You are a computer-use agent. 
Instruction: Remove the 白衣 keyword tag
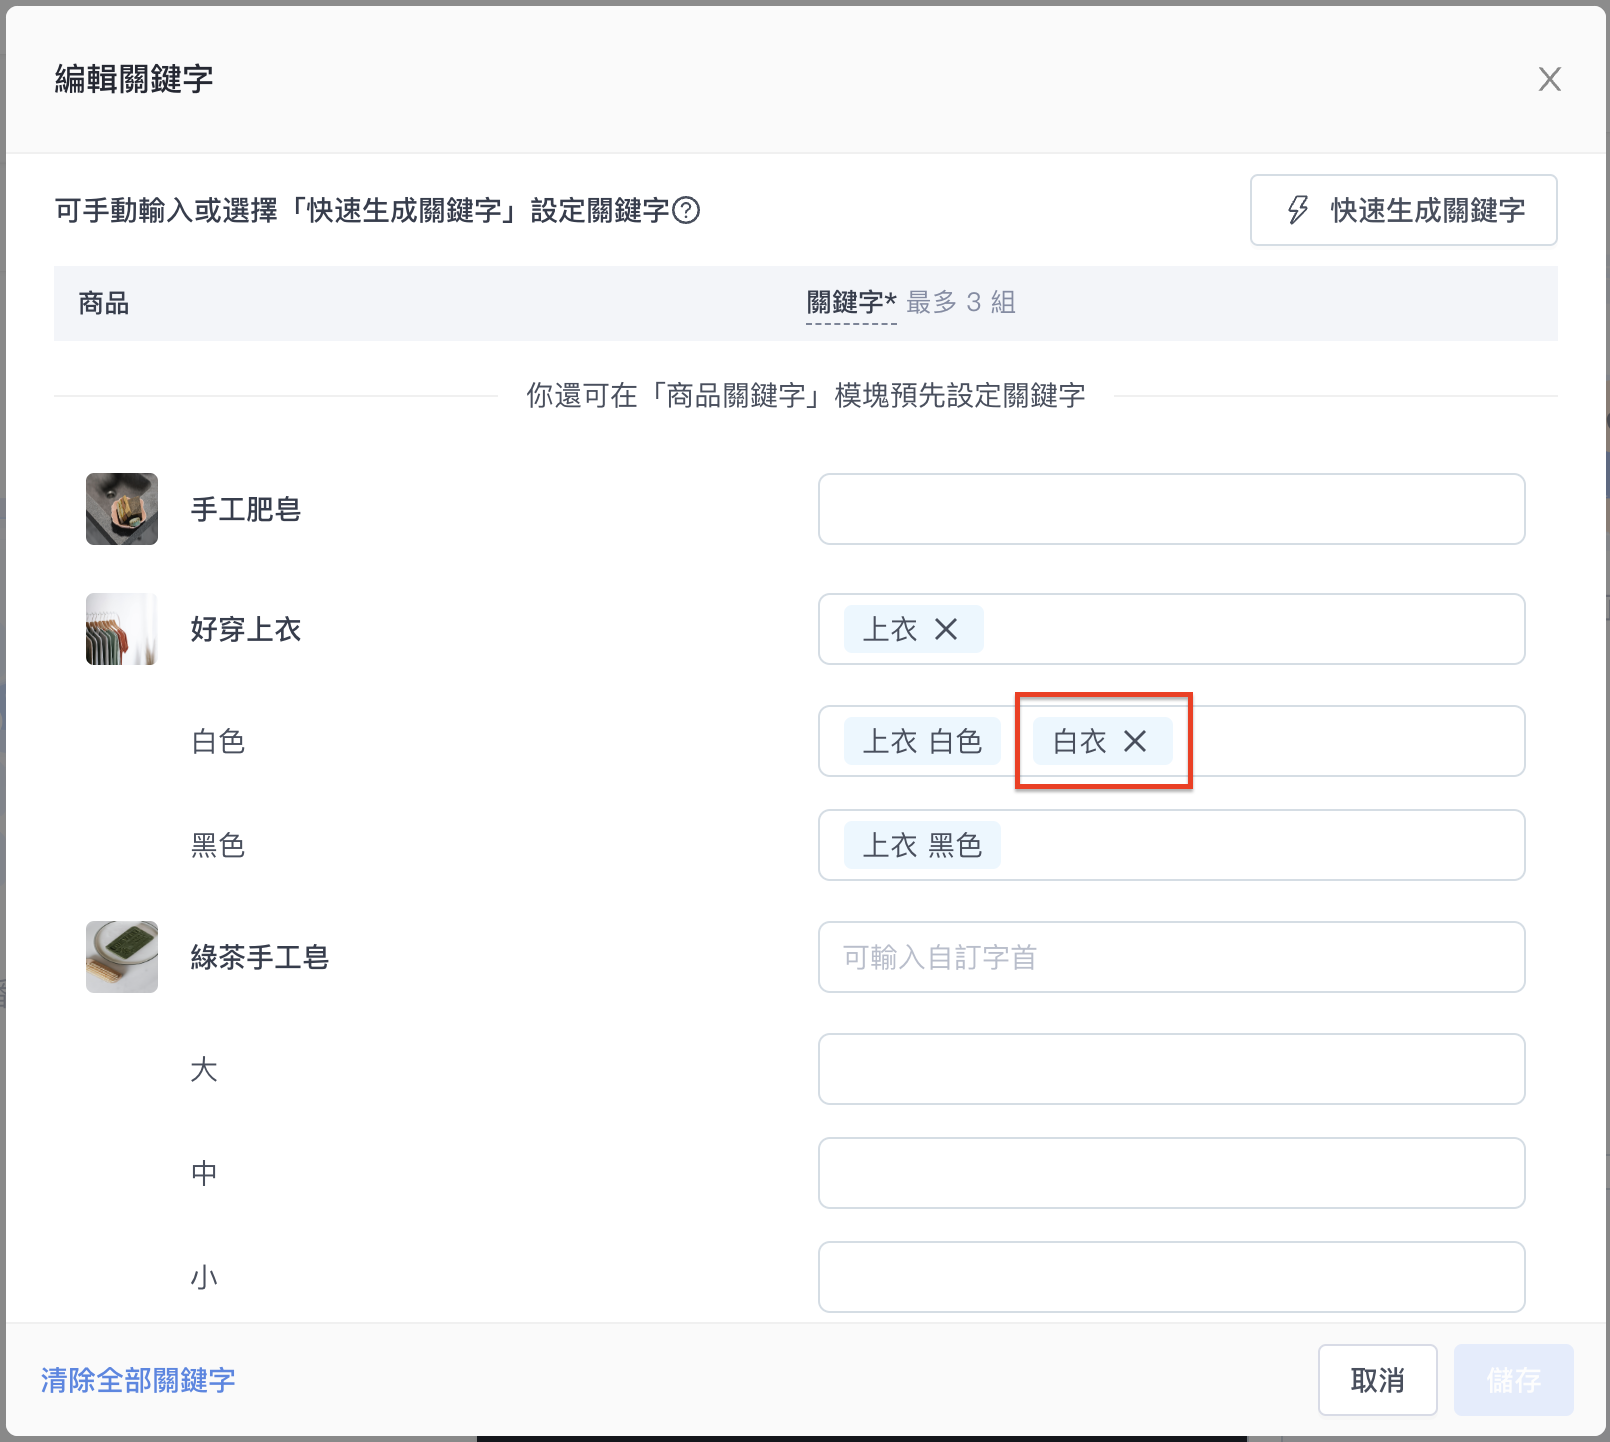[x=1135, y=741]
